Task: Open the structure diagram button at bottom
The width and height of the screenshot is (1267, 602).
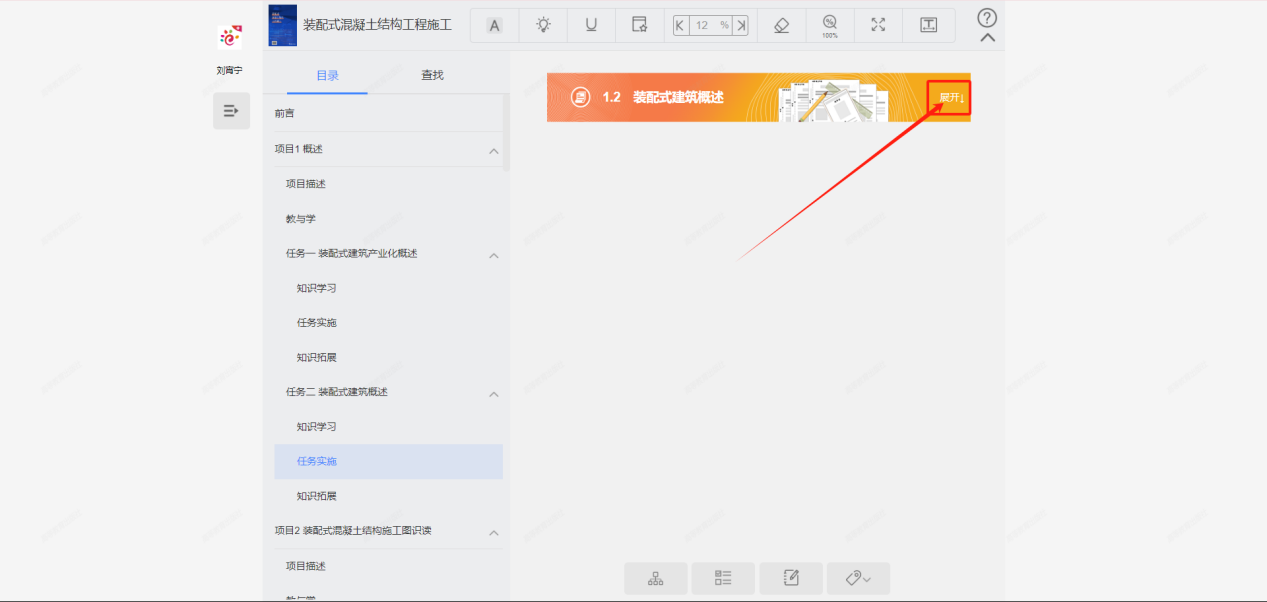Action: click(x=656, y=578)
